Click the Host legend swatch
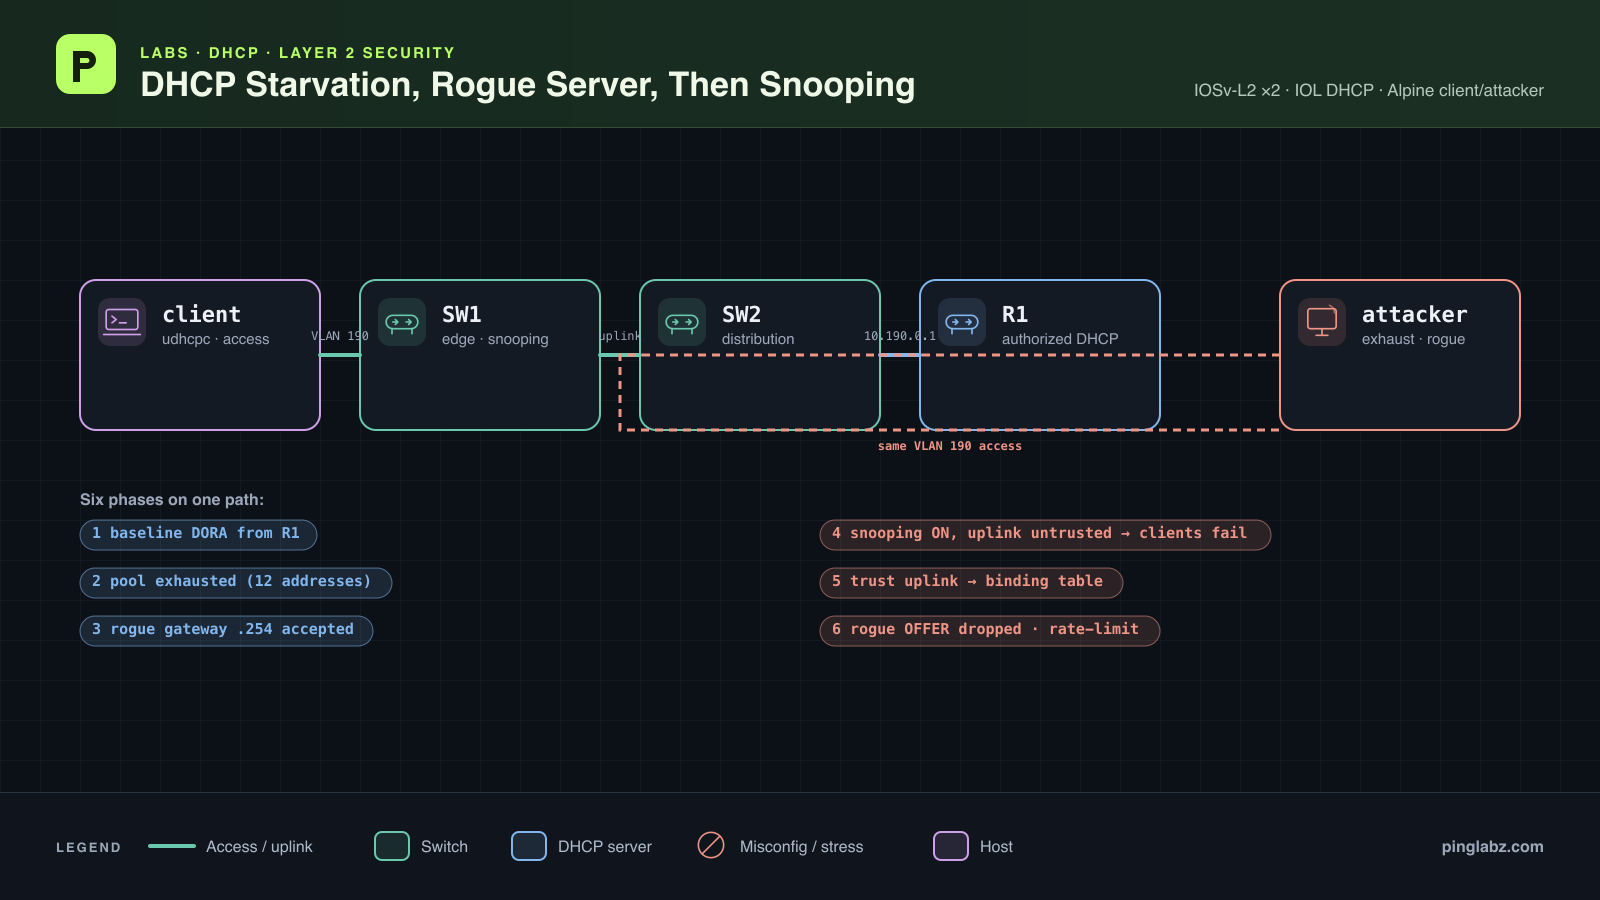 point(951,846)
